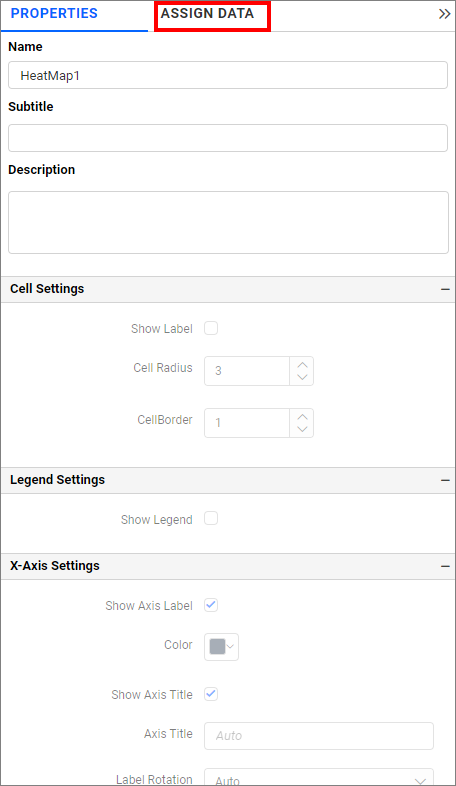Decrease the CellBorder value
This screenshot has height=786, width=456.
click(x=302, y=430)
